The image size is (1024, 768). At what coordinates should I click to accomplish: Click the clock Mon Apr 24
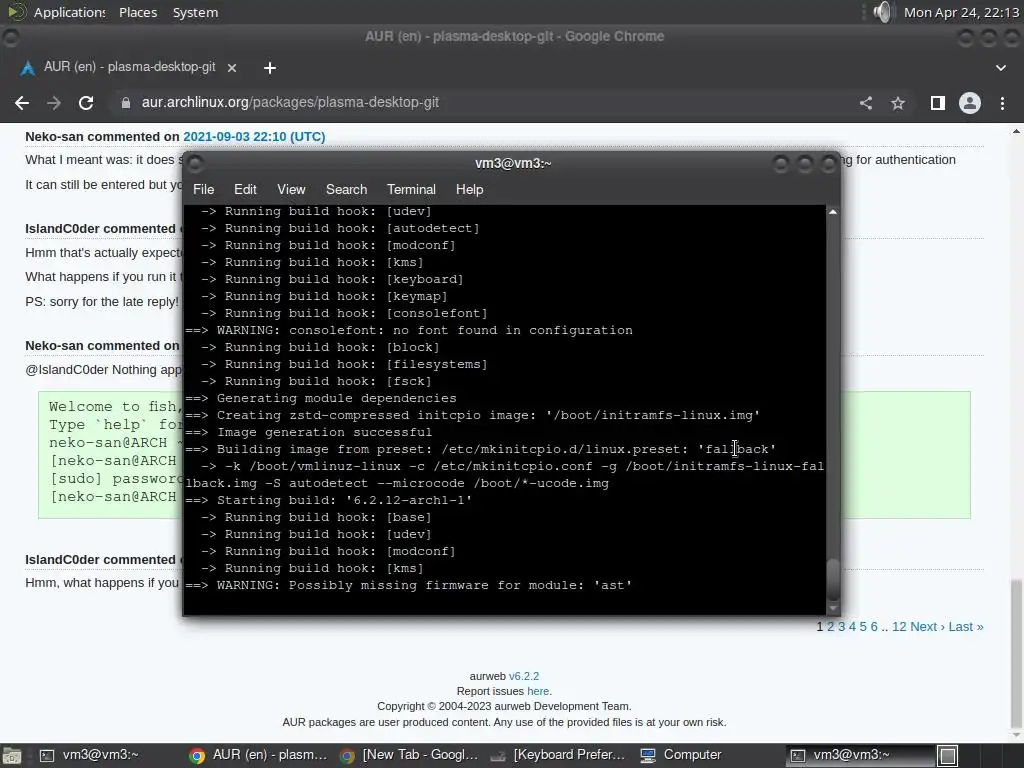tap(961, 12)
